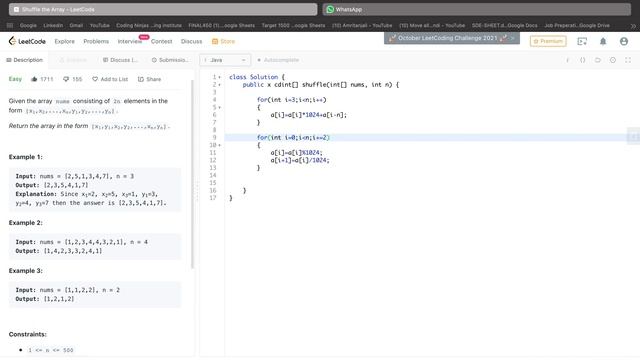Open the Target 1500 Google Sheets bookmark

pyautogui.click(x=293, y=25)
